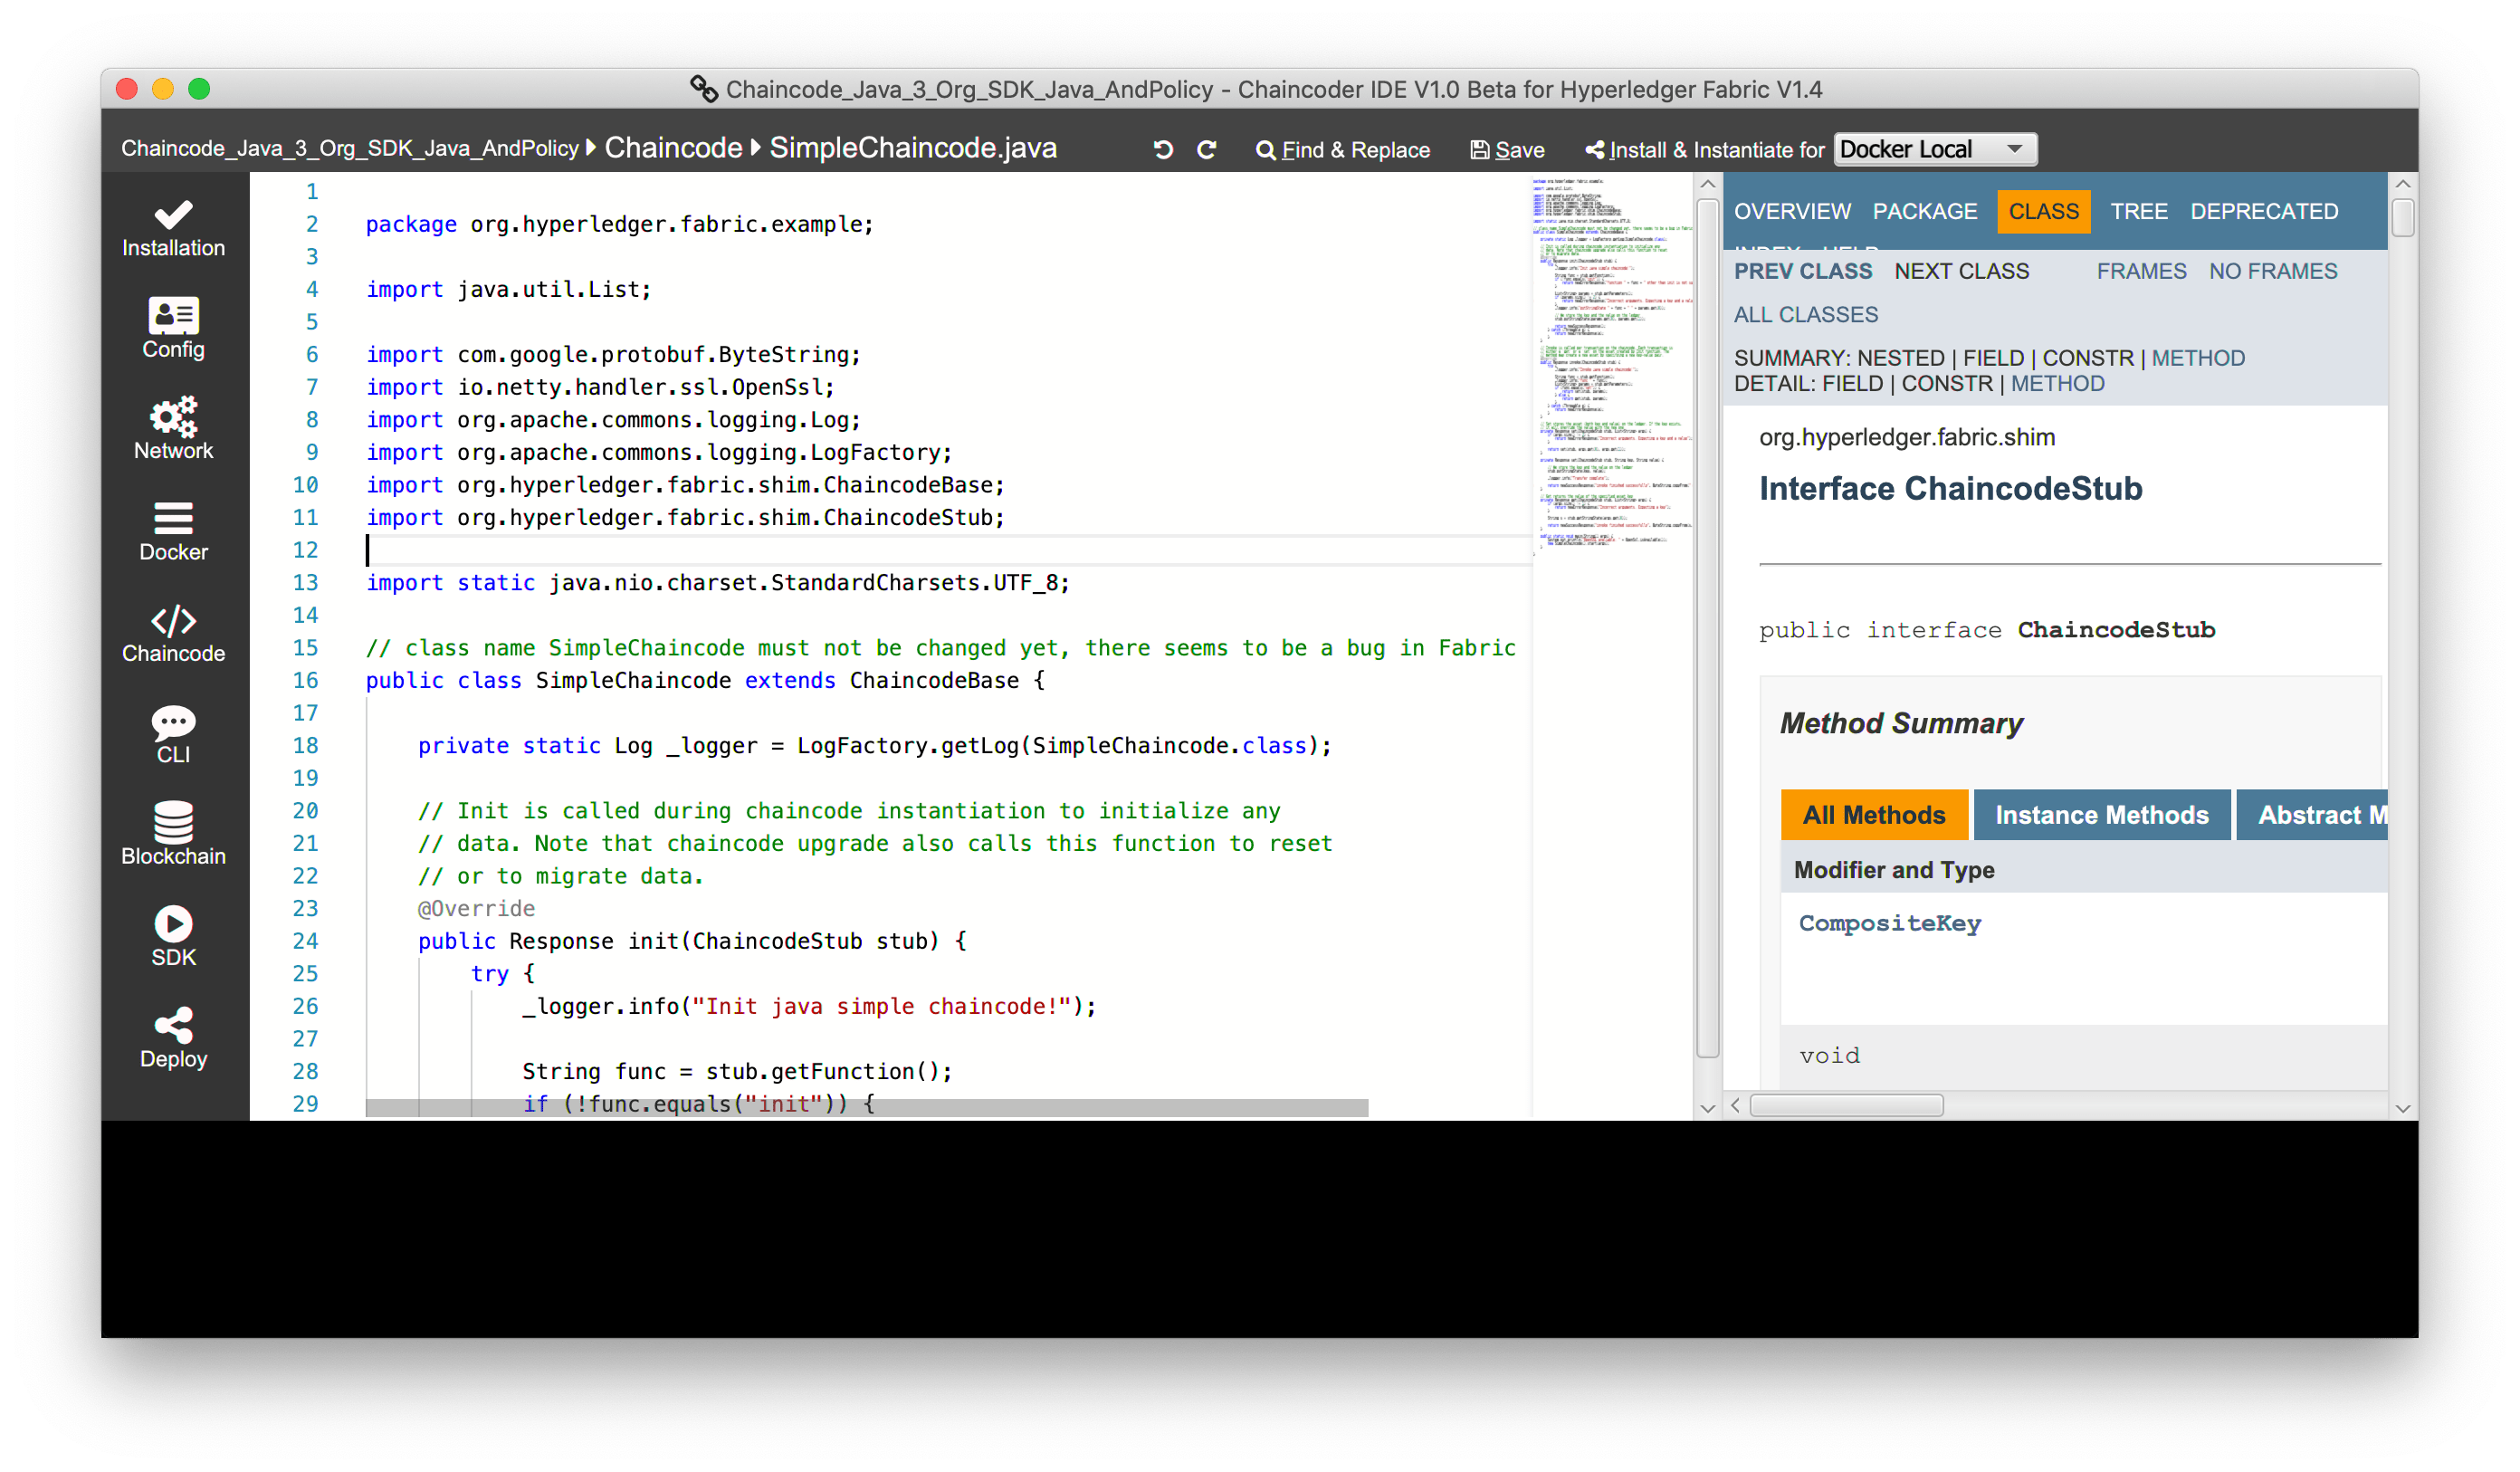Click Install & Instantiate
Viewport: 2520px width, 1472px height.
click(1703, 149)
